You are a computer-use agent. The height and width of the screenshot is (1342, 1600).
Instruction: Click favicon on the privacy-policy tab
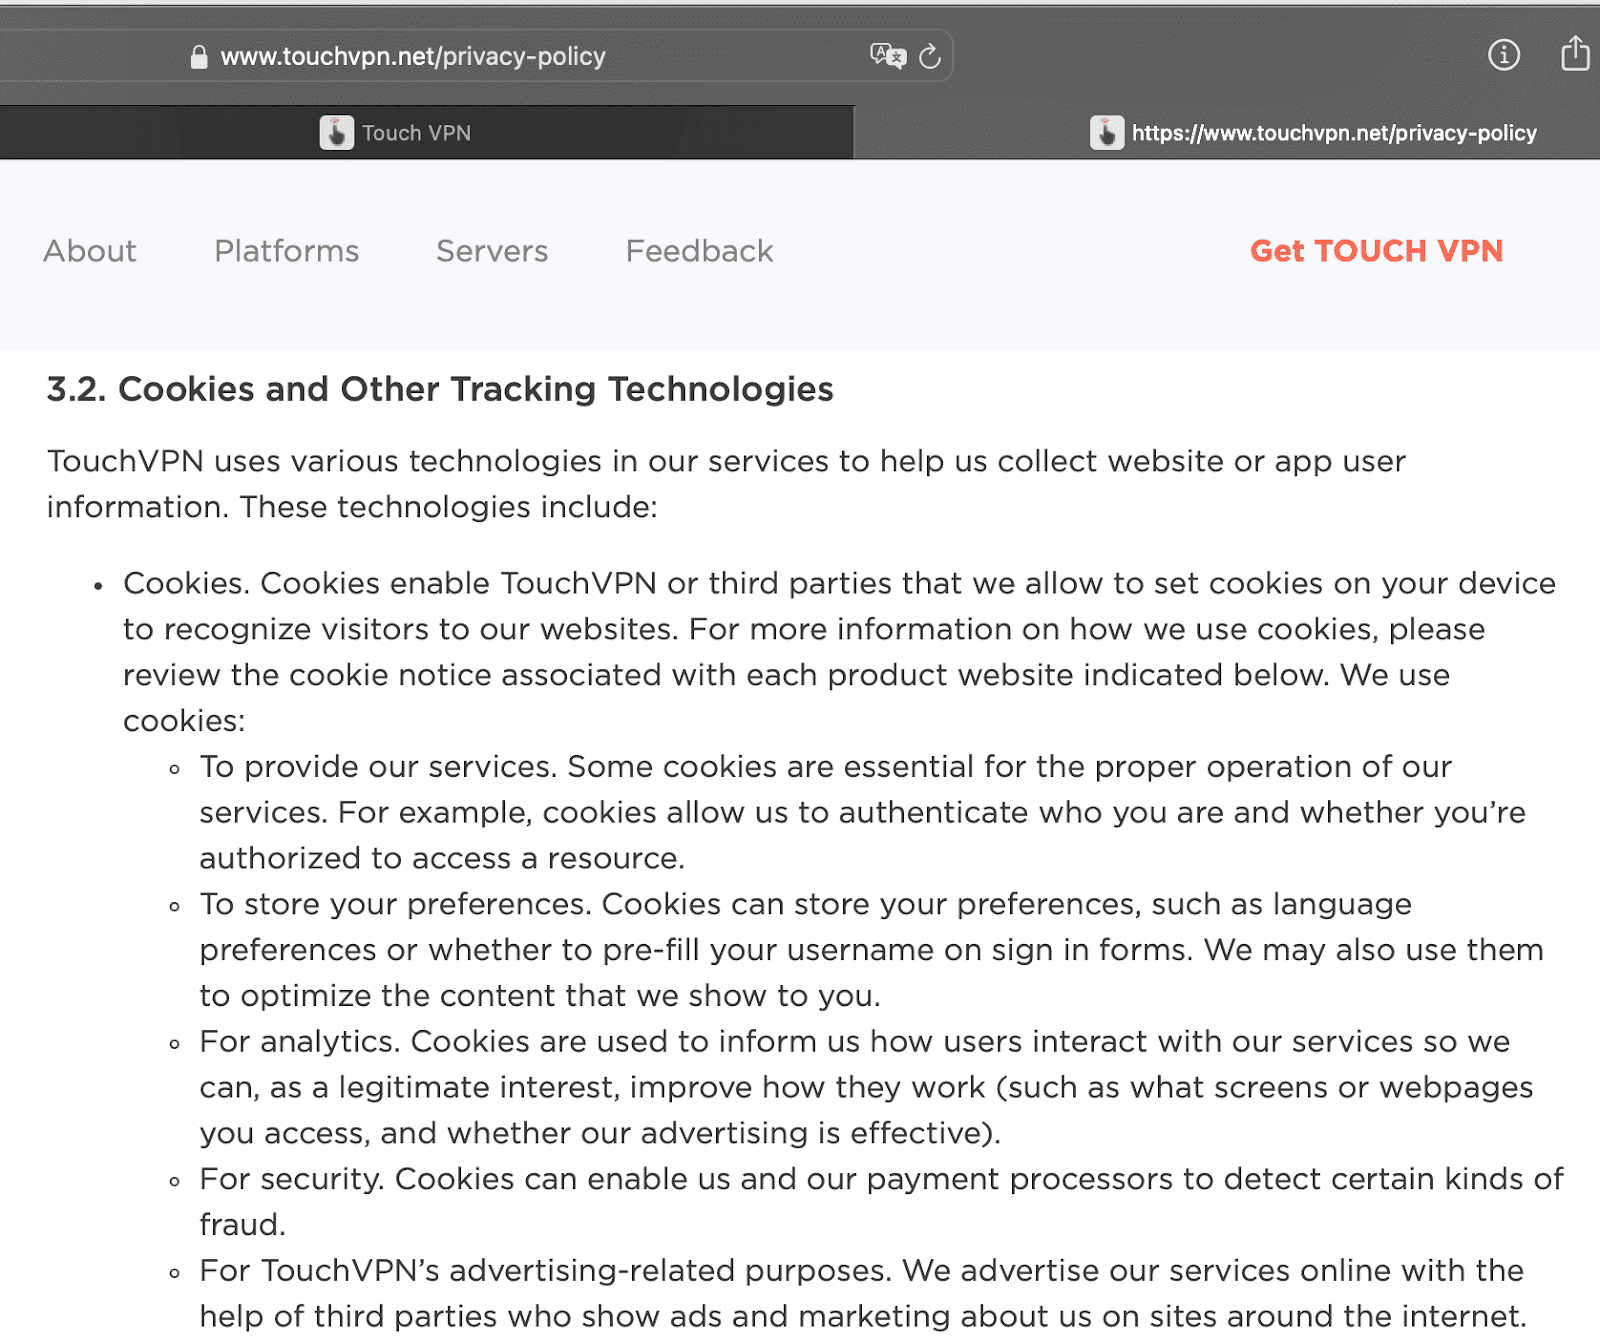click(1107, 133)
